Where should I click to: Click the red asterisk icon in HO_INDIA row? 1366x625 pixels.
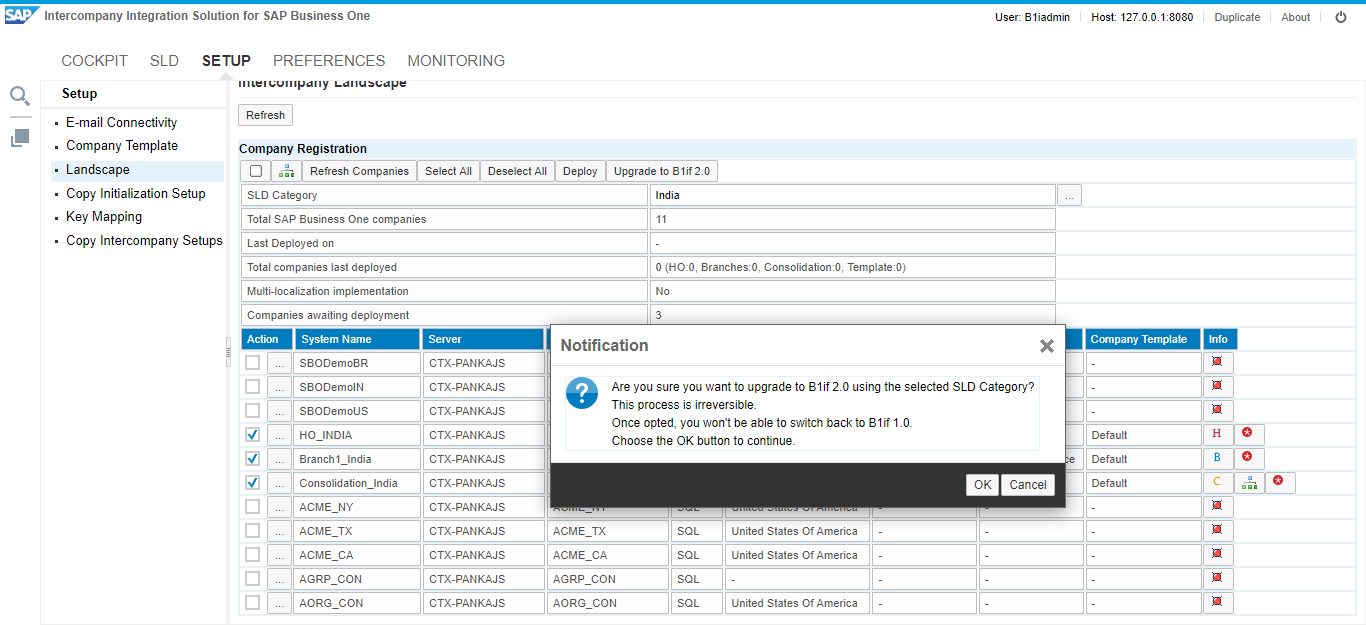click(1247, 434)
